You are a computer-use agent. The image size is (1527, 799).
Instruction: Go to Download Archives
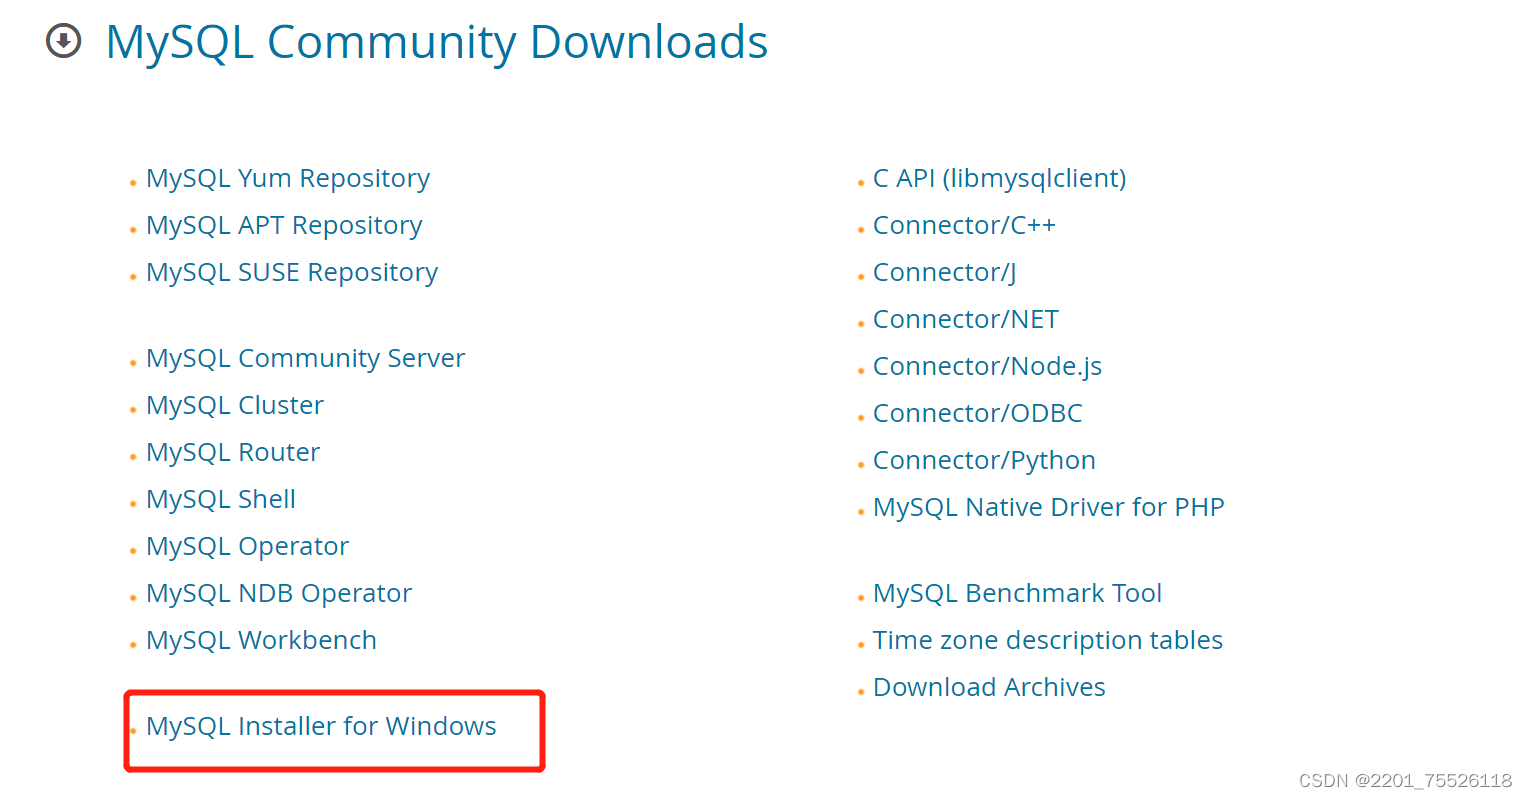[x=989, y=687]
